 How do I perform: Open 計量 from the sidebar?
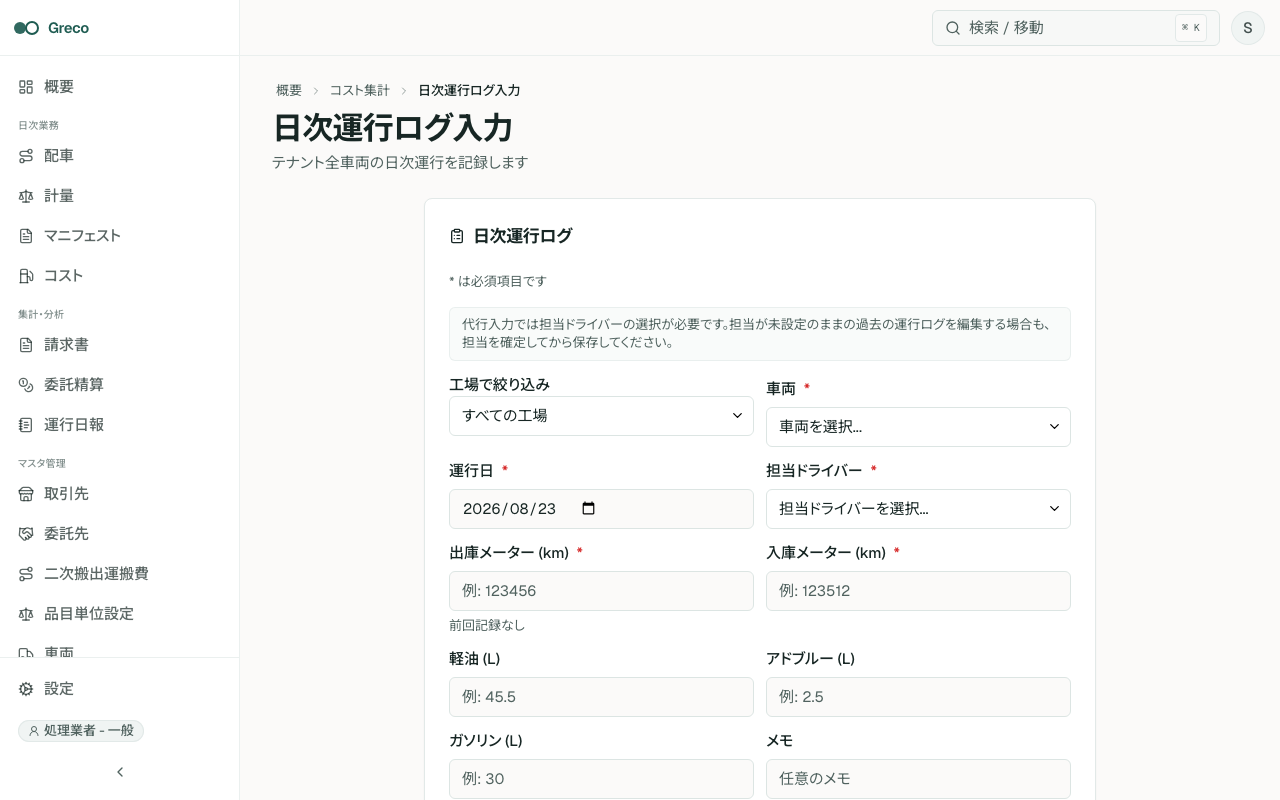coord(119,196)
